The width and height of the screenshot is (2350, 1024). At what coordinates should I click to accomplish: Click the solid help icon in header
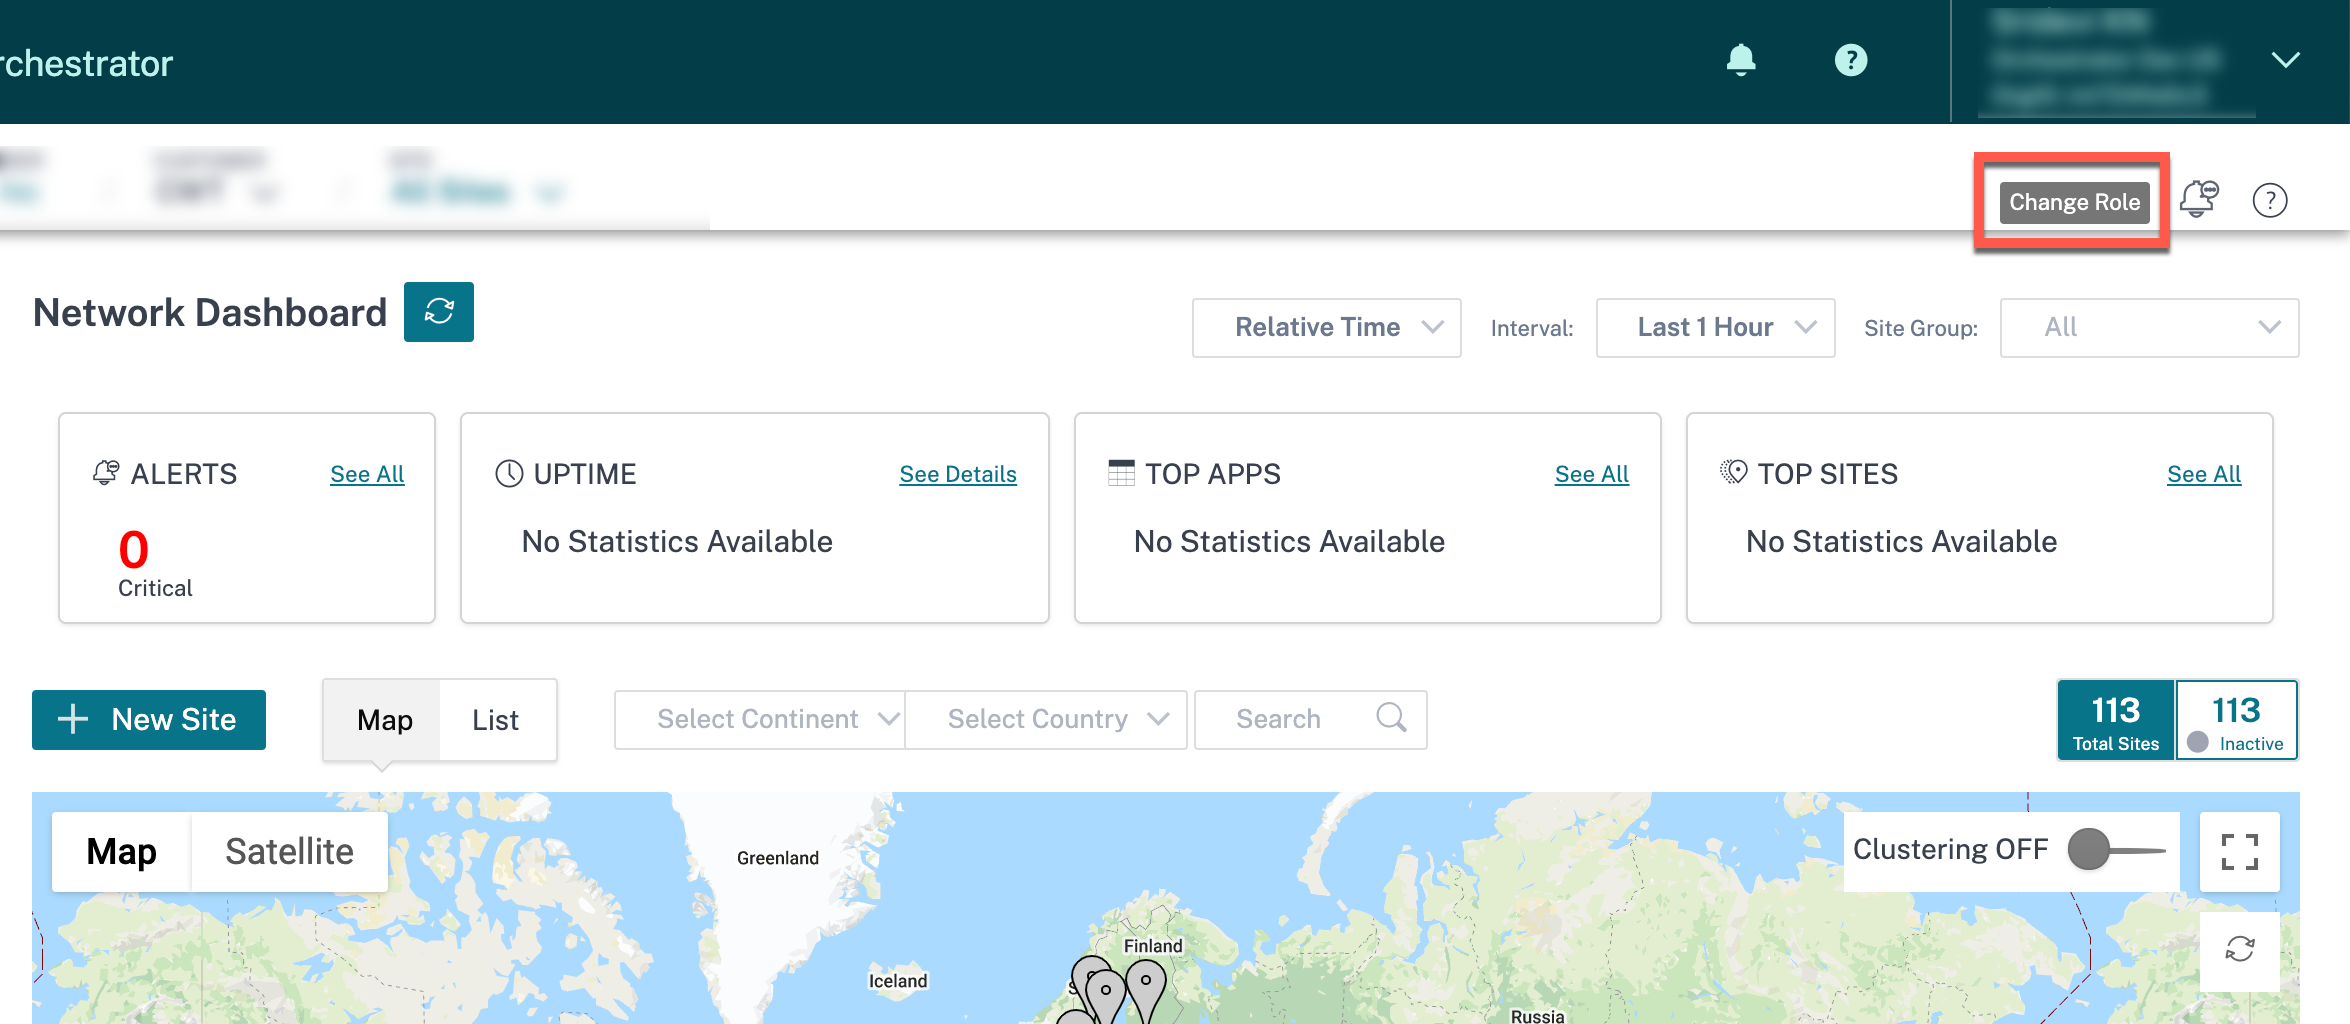pos(1851,60)
